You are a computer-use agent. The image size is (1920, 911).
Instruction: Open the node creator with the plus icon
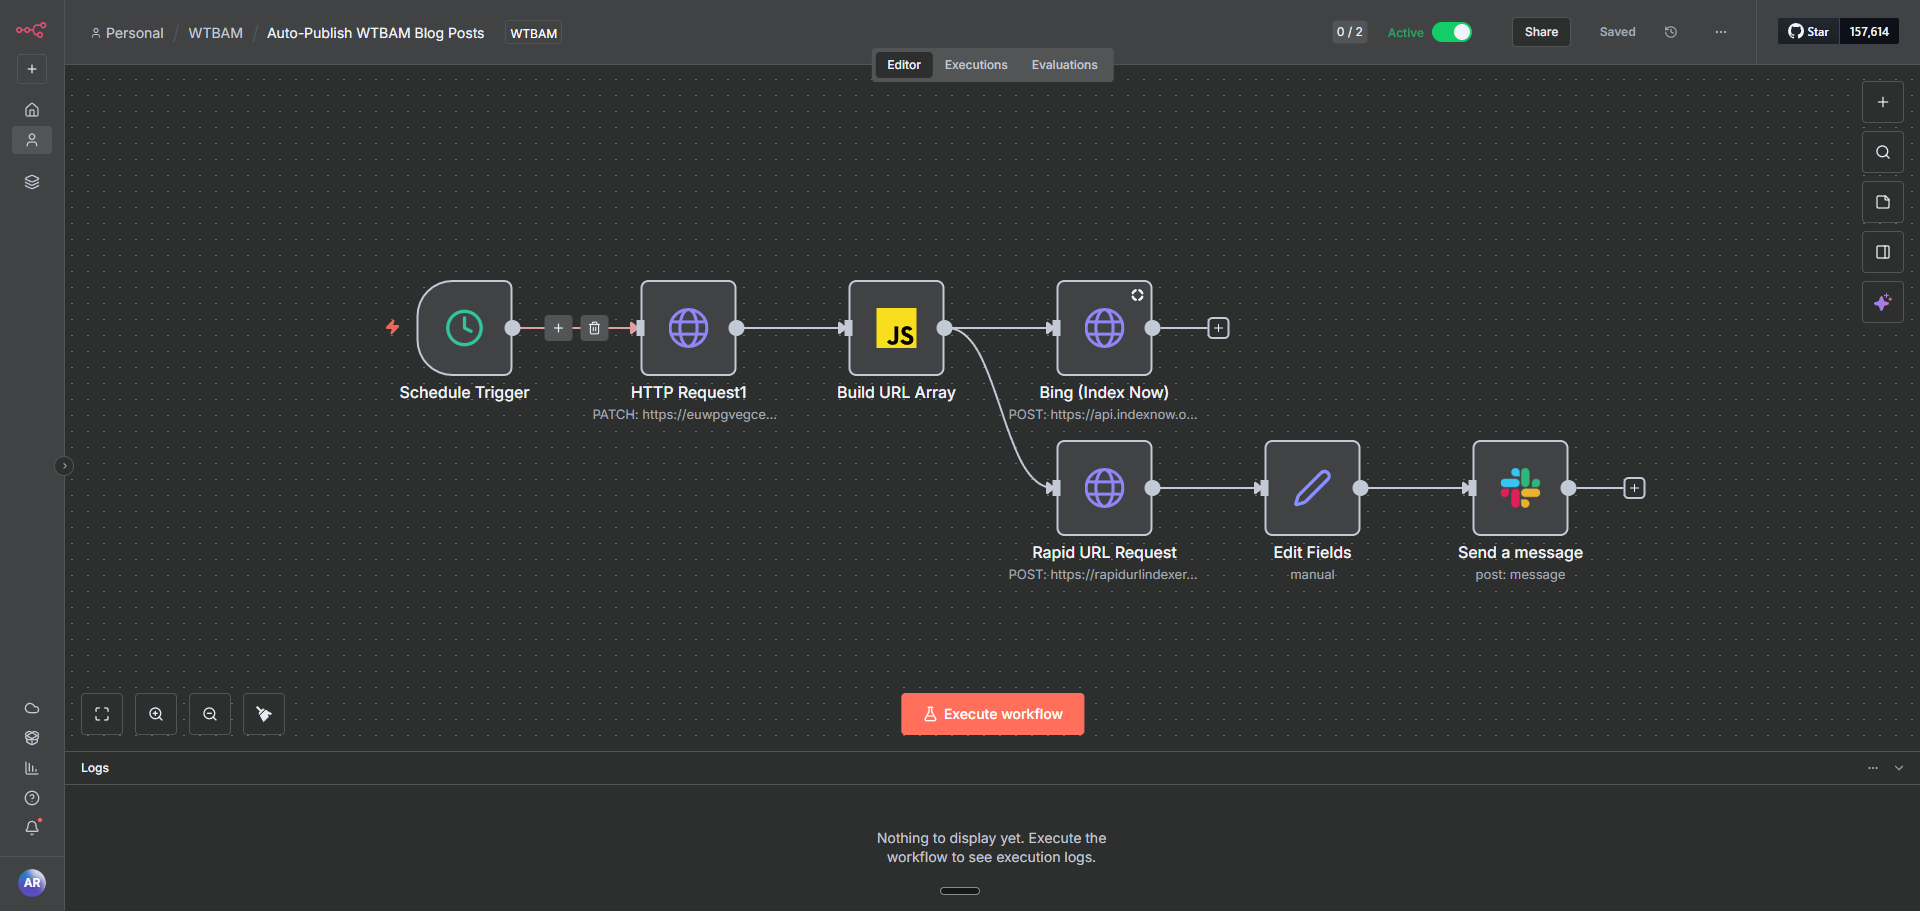(1883, 101)
